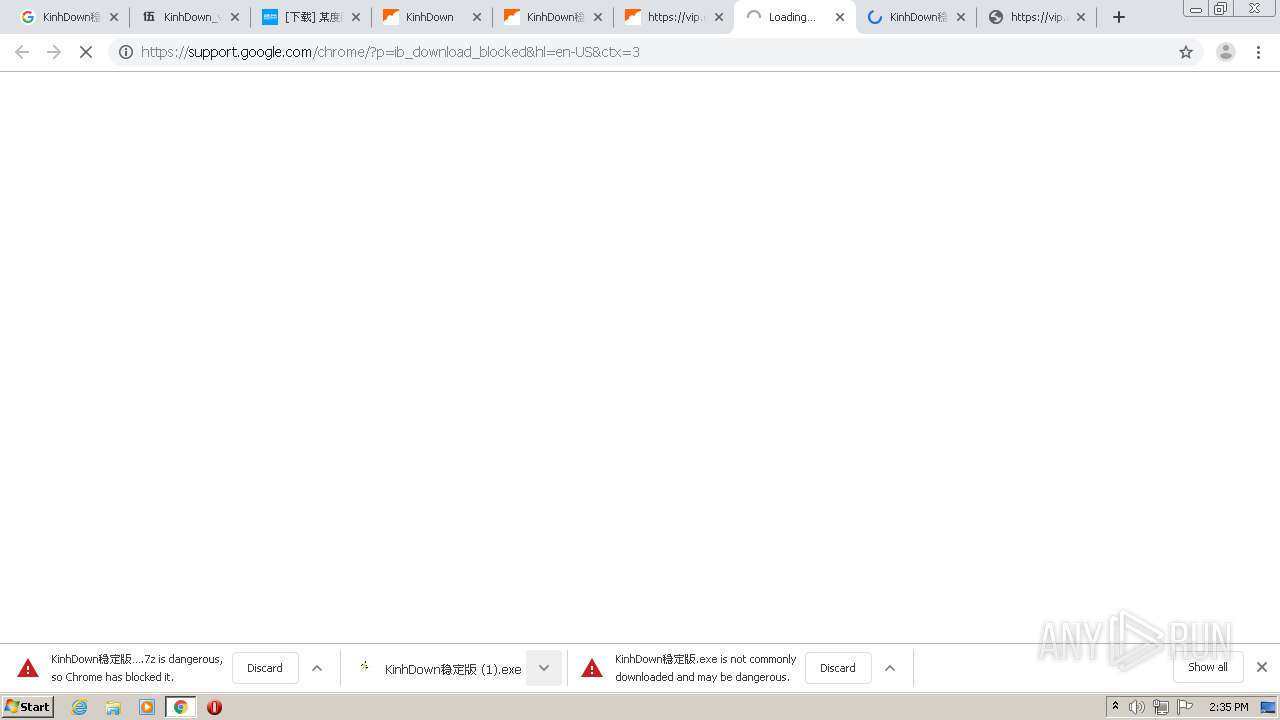Open Chrome three-dot menu
1280x720 pixels.
[1259, 52]
